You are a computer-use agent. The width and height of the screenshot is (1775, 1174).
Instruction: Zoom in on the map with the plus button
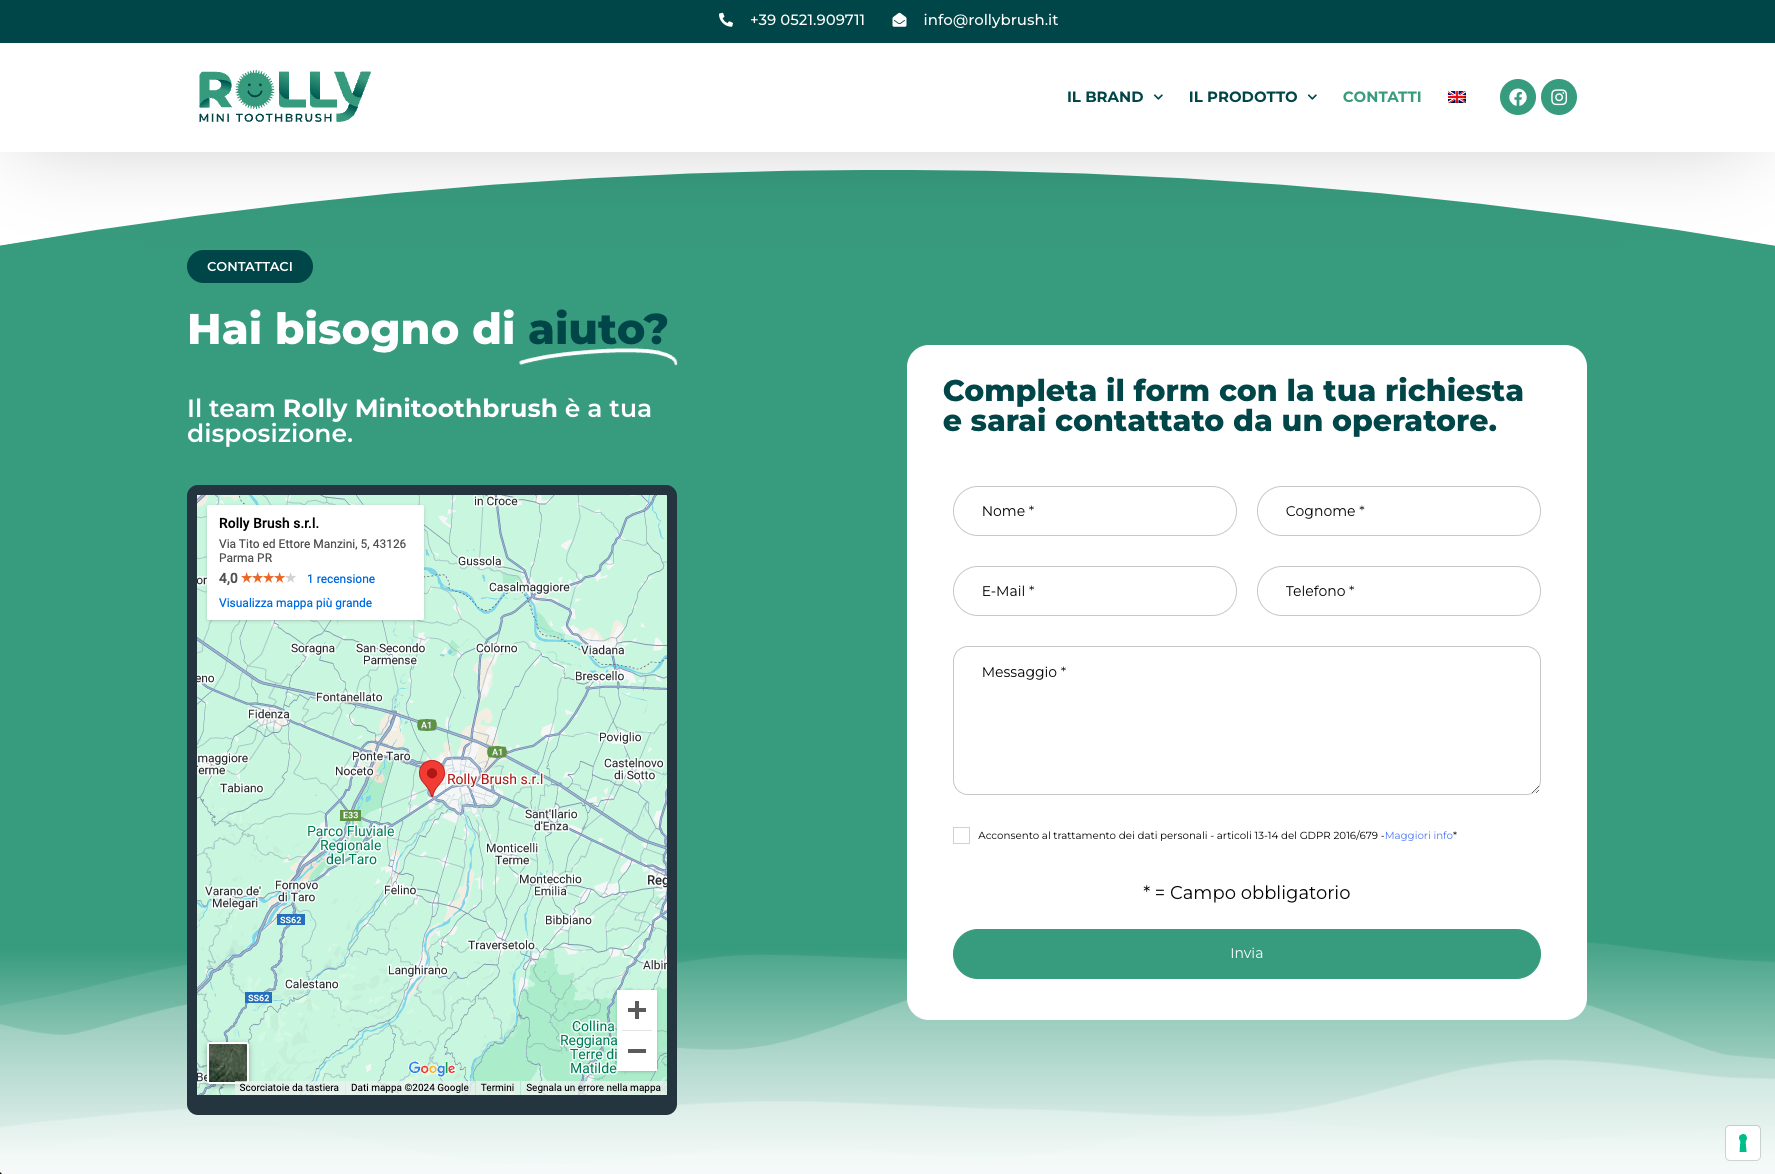click(x=636, y=1011)
